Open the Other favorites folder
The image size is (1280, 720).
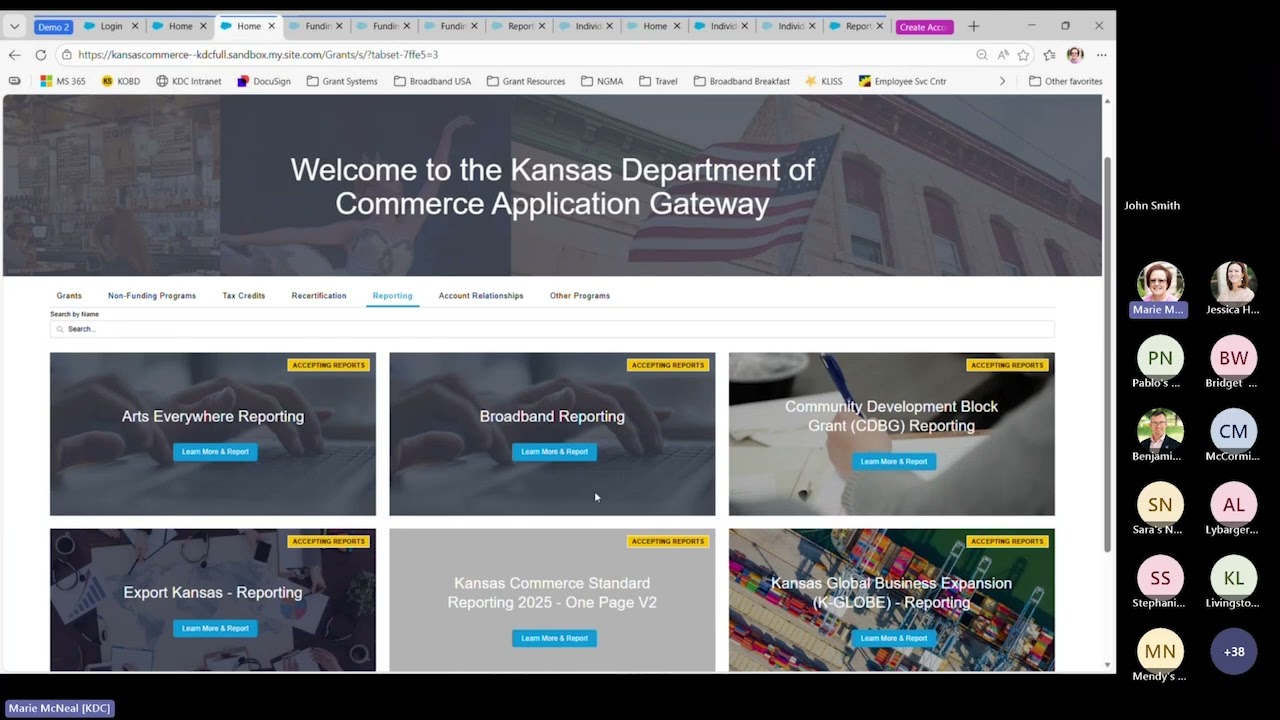[1066, 81]
